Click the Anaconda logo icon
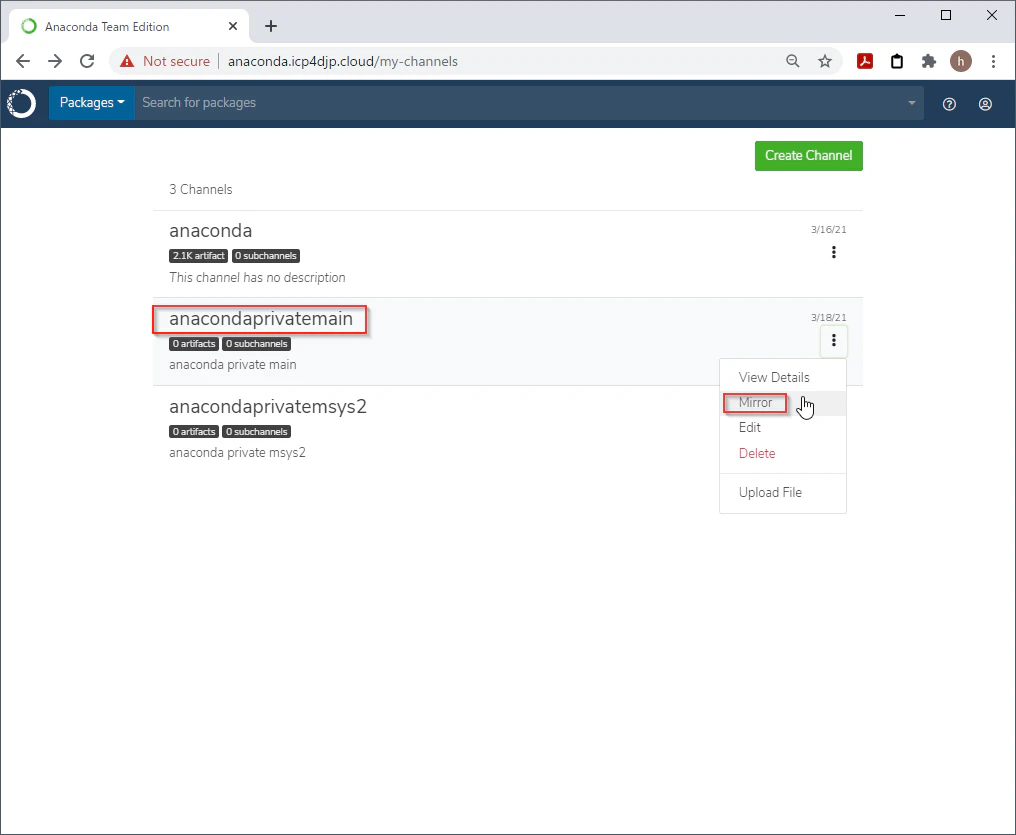Screen dimensions: 1016x835 [x=21, y=104]
